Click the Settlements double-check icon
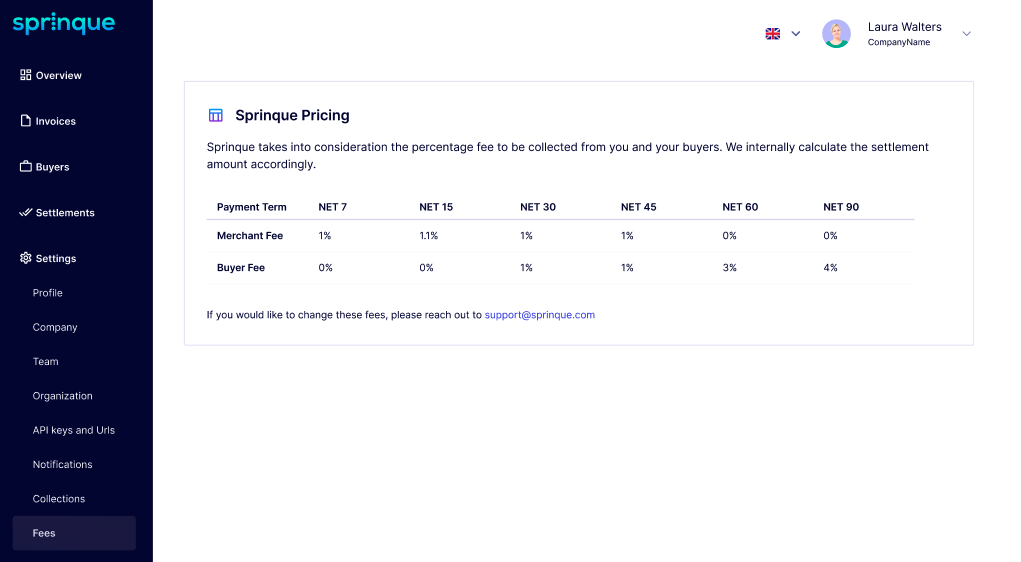This screenshot has width=1021, height=562. coord(26,213)
